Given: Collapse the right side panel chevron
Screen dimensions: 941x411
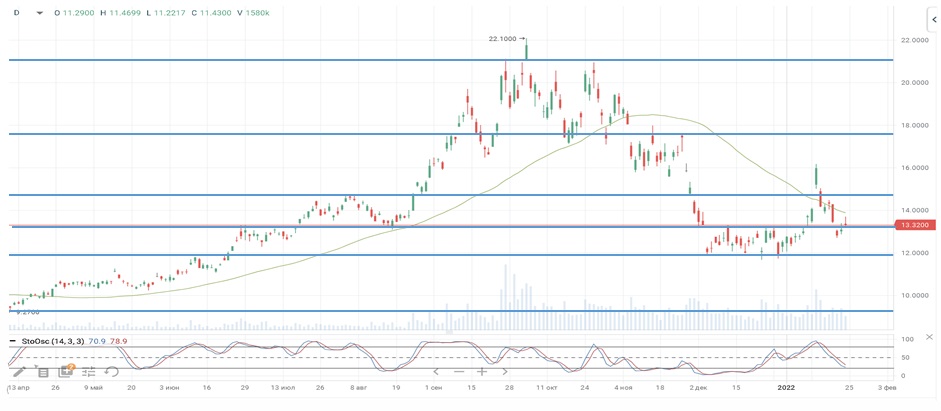Looking at the screenshot, I should [934, 20].
